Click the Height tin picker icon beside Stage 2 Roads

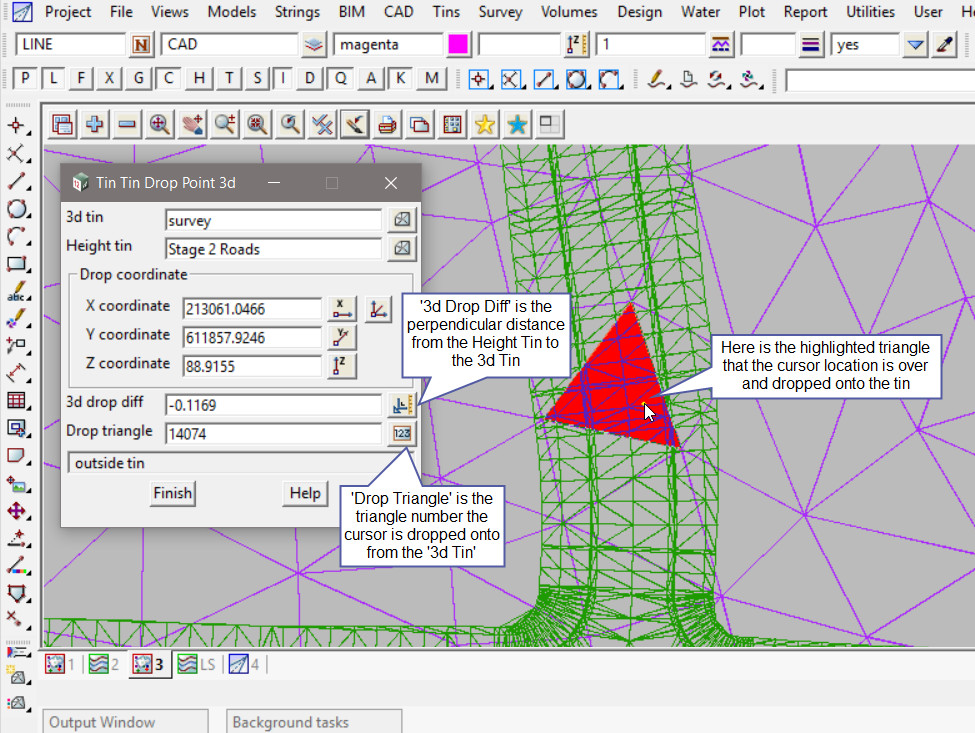pyautogui.click(x=401, y=249)
